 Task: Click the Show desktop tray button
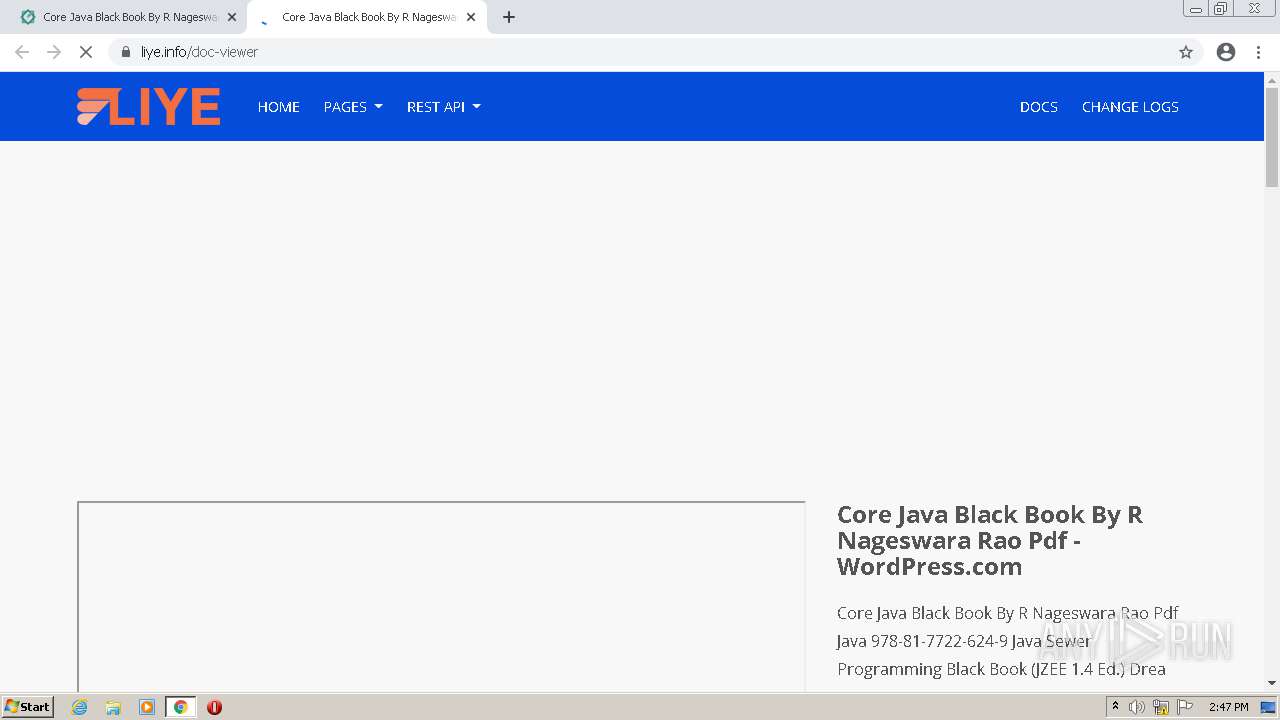[x=1269, y=707]
